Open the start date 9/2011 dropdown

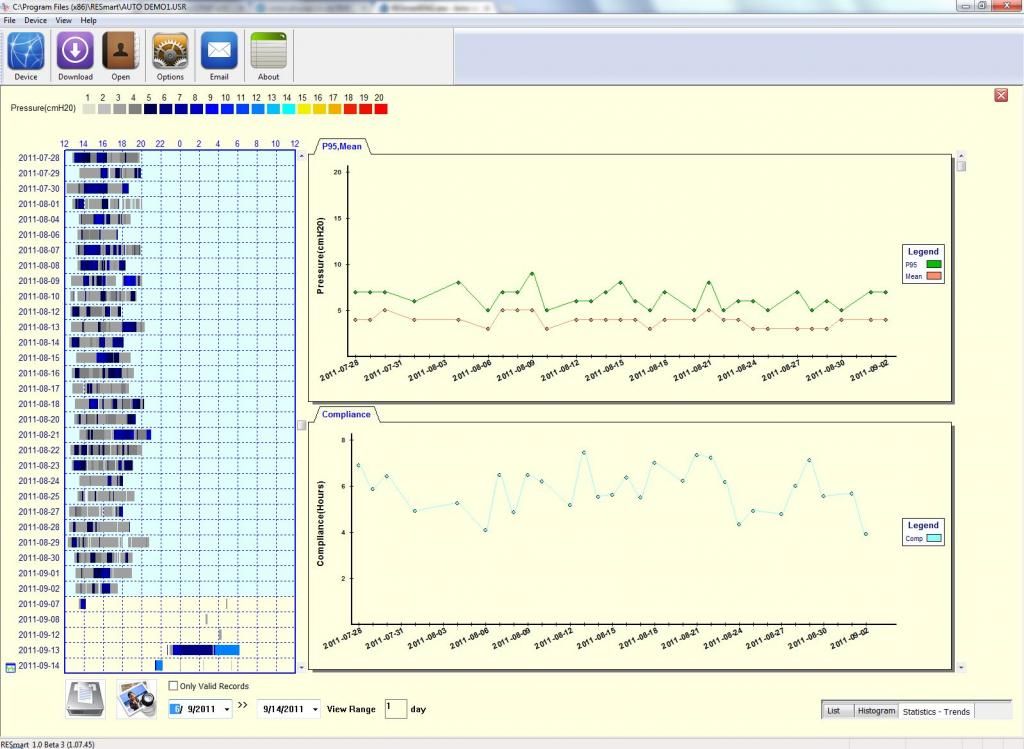227,709
